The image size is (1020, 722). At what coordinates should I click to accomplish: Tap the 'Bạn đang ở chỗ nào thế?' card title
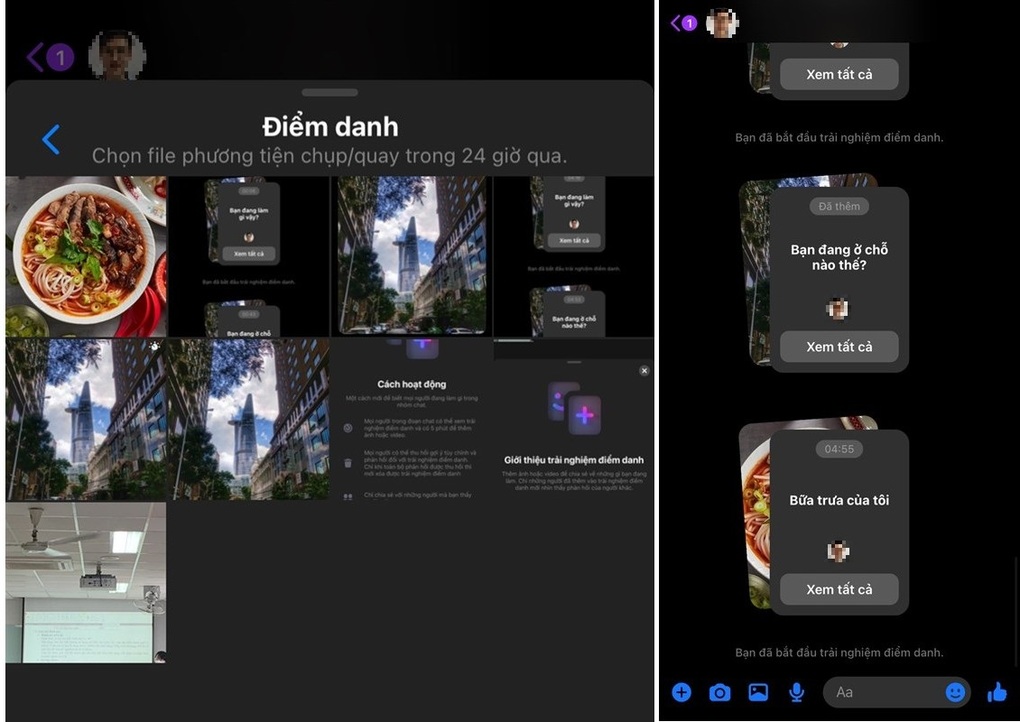(x=839, y=257)
